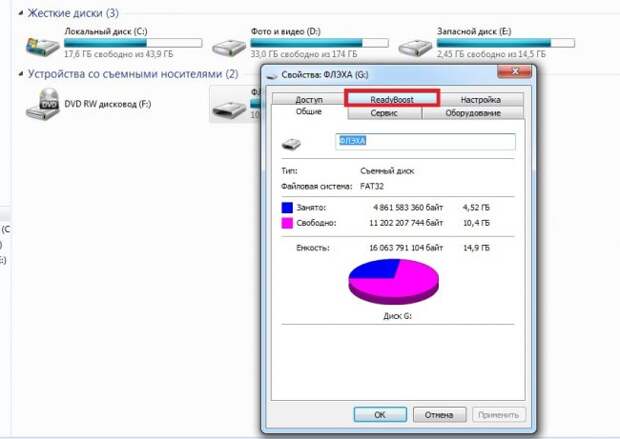Click the 2,45 ГБ свободно из 14,5 ГБ text
This screenshot has height=439, width=620.
pyautogui.click(x=491, y=54)
